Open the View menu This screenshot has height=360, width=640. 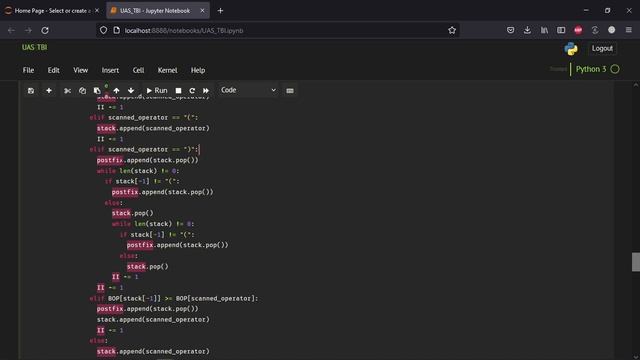pos(80,70)
